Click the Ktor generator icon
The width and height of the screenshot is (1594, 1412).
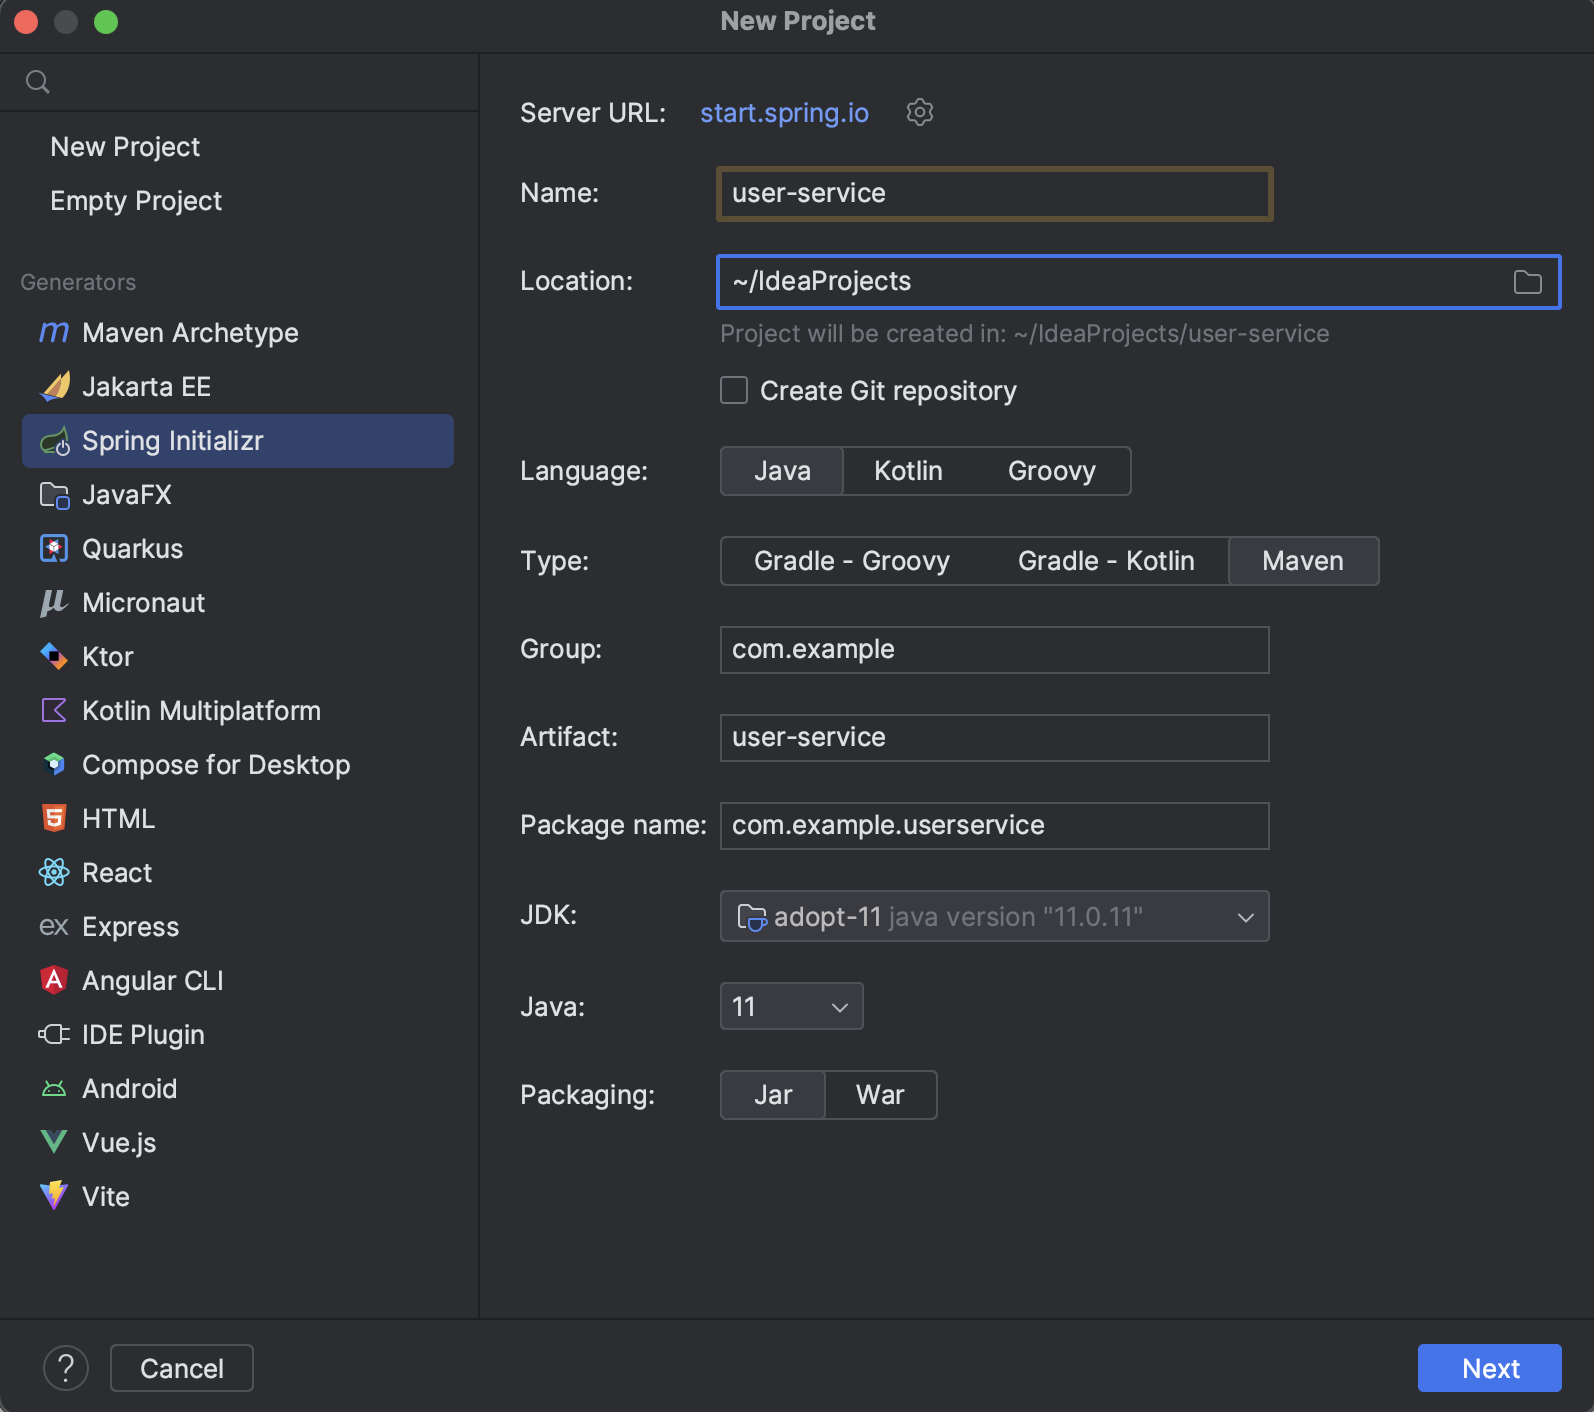(x=54, y=656)
